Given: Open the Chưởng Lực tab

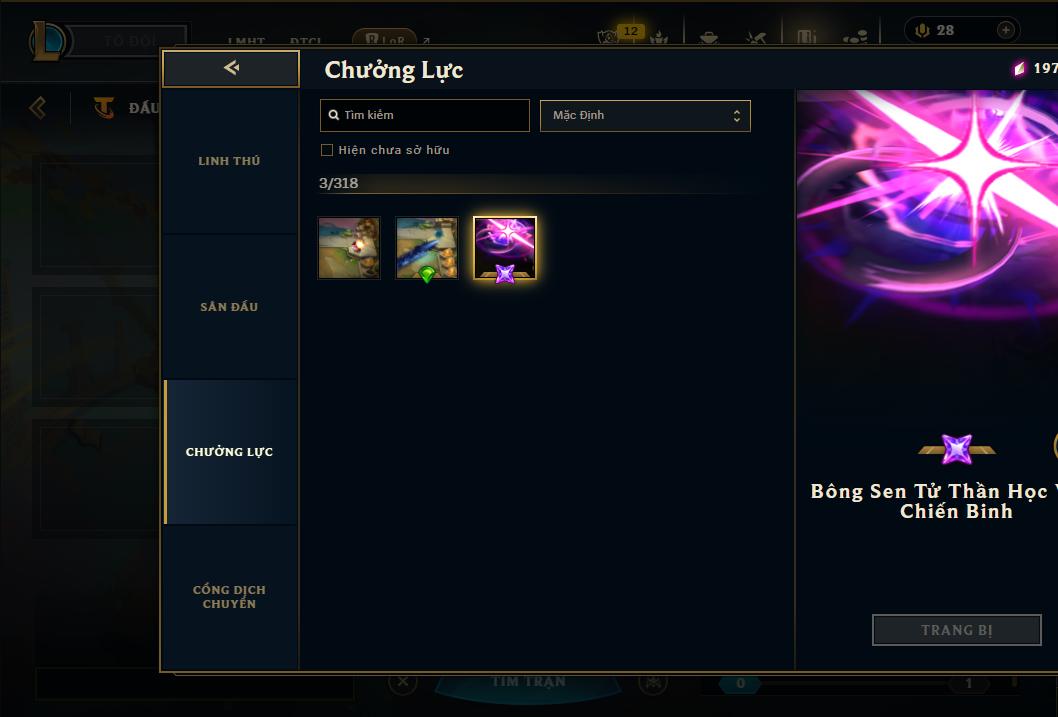Looking at the screenshot, I should coord(229,452).
